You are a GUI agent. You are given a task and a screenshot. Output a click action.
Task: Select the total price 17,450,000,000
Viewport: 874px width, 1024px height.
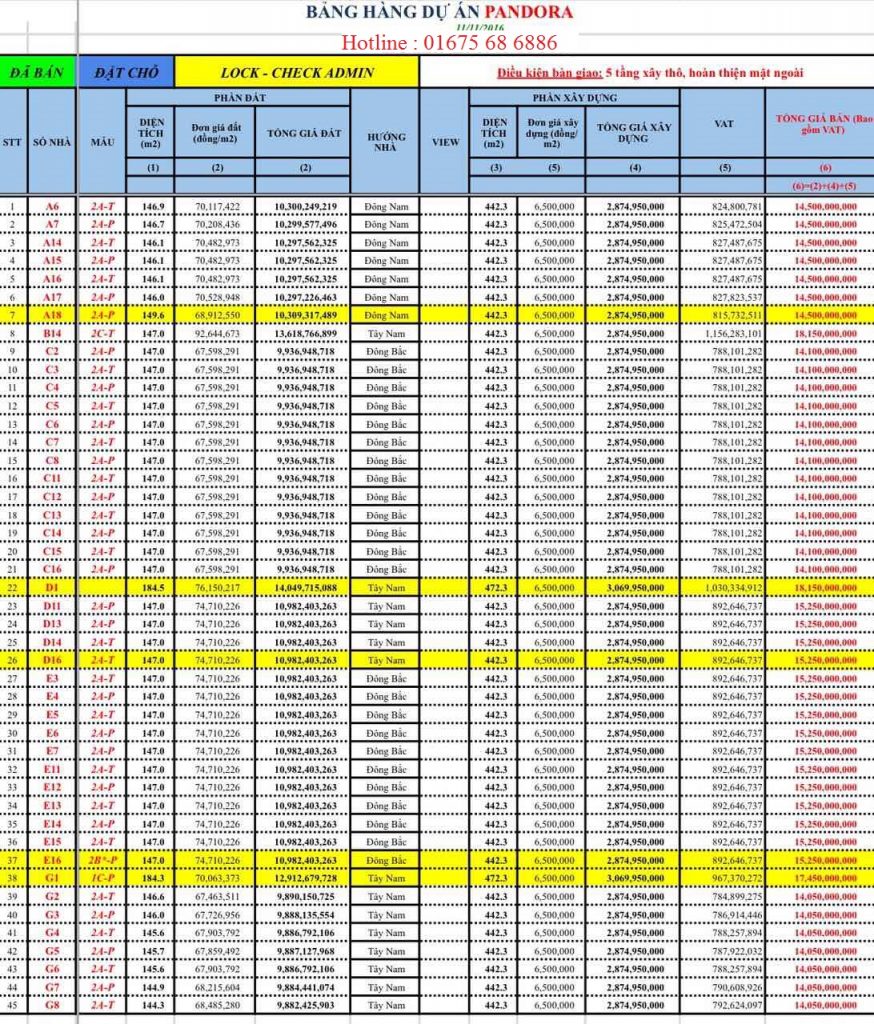[x=825, y=878]
